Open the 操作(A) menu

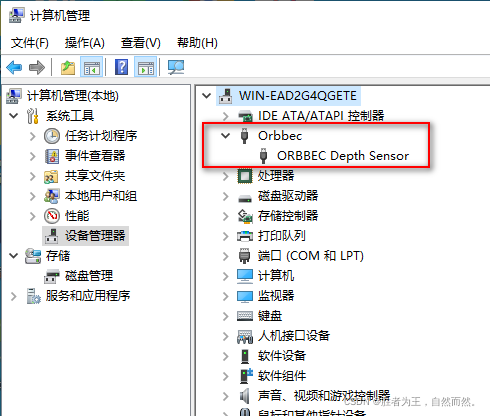[85, 43]
